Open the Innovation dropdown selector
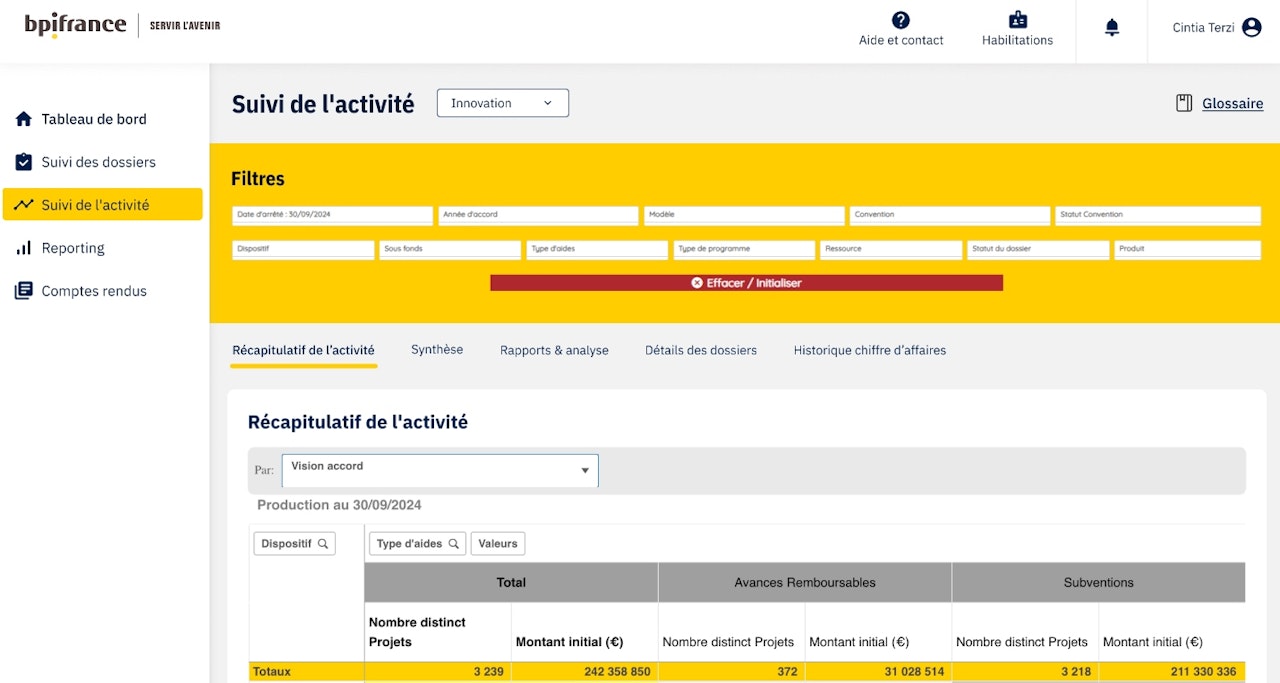This screenshot has width=1280, height=683. [502, 103]
